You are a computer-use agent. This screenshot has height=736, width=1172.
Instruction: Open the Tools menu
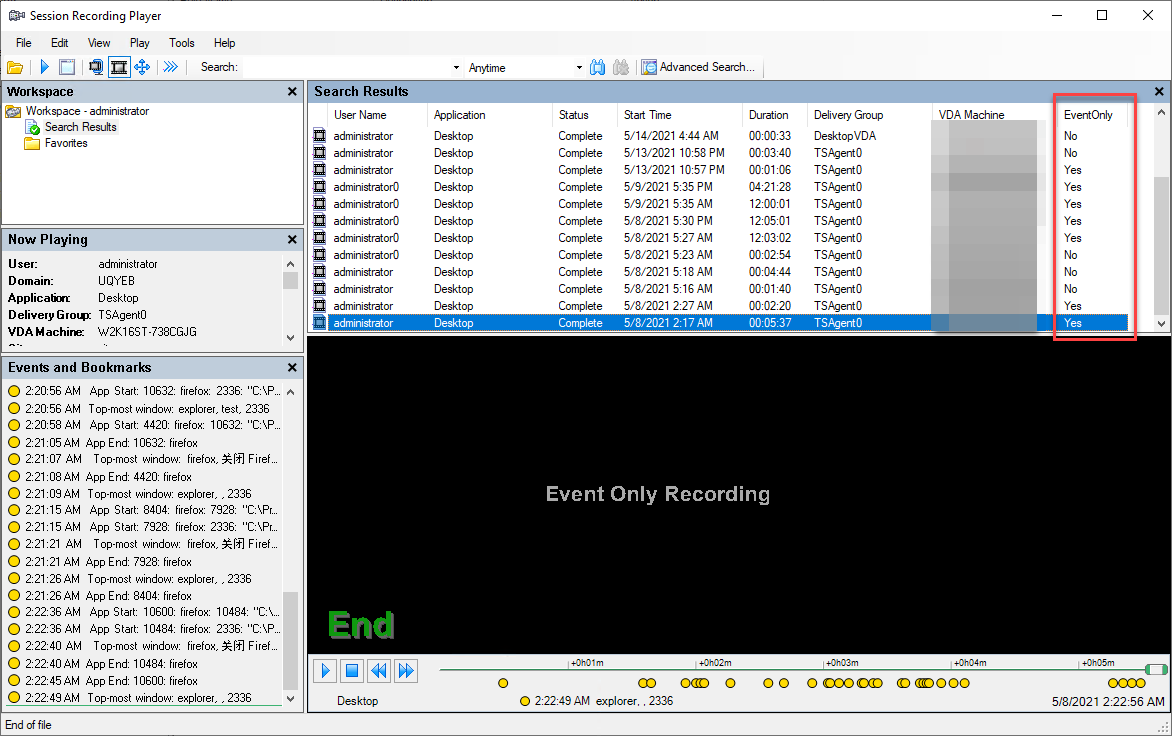tap(181, 43)
